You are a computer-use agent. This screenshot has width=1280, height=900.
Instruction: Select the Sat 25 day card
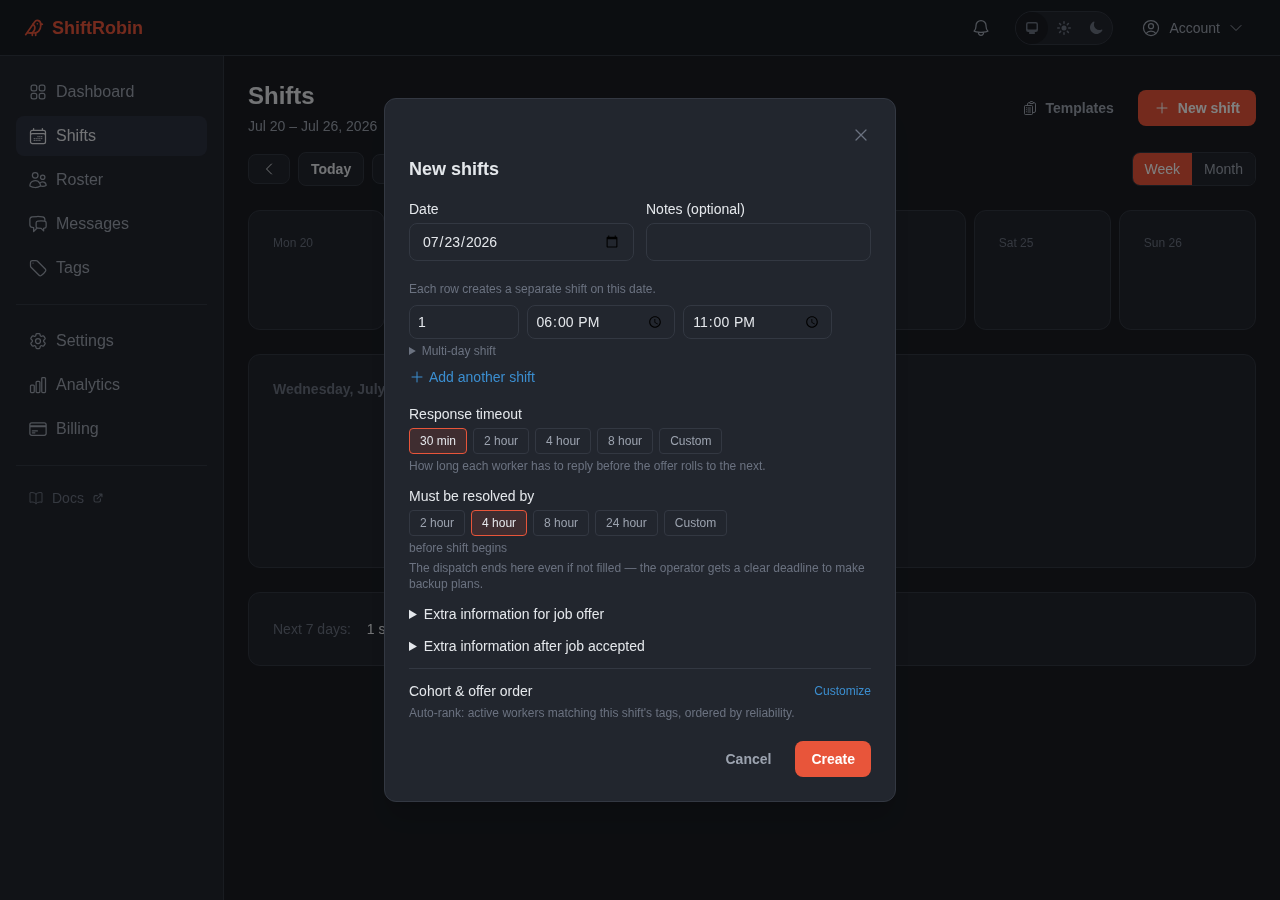(1042, 270)
